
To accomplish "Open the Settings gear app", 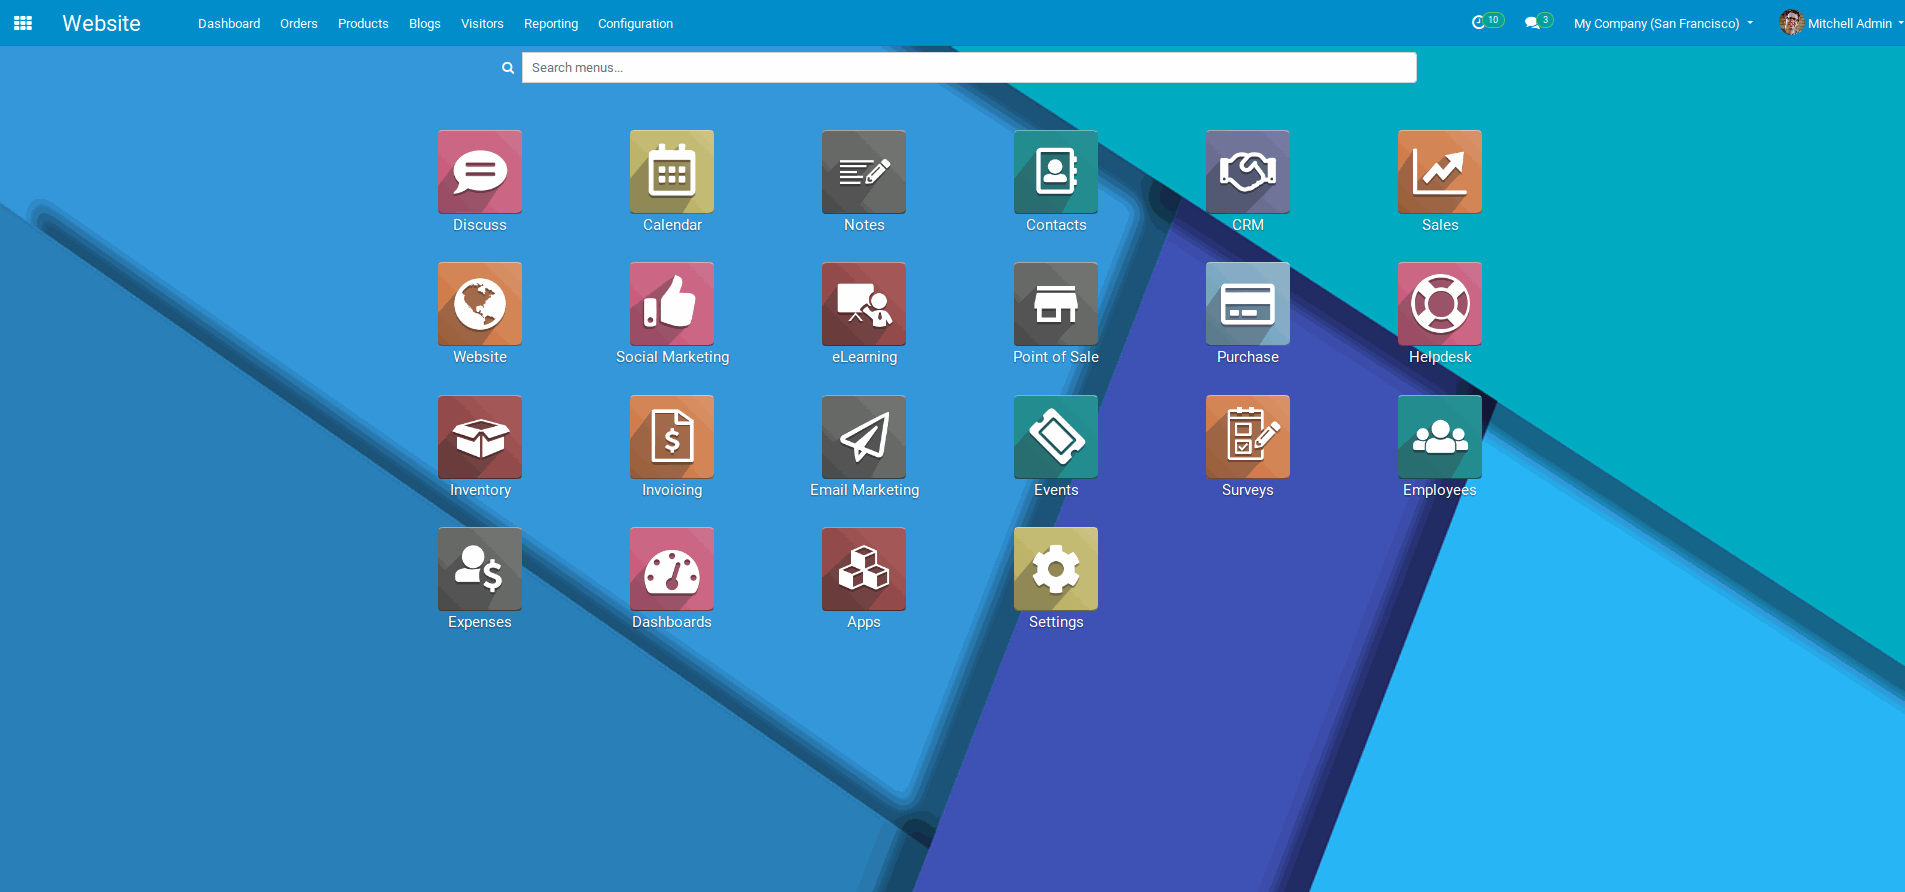I will (1055, 569).
